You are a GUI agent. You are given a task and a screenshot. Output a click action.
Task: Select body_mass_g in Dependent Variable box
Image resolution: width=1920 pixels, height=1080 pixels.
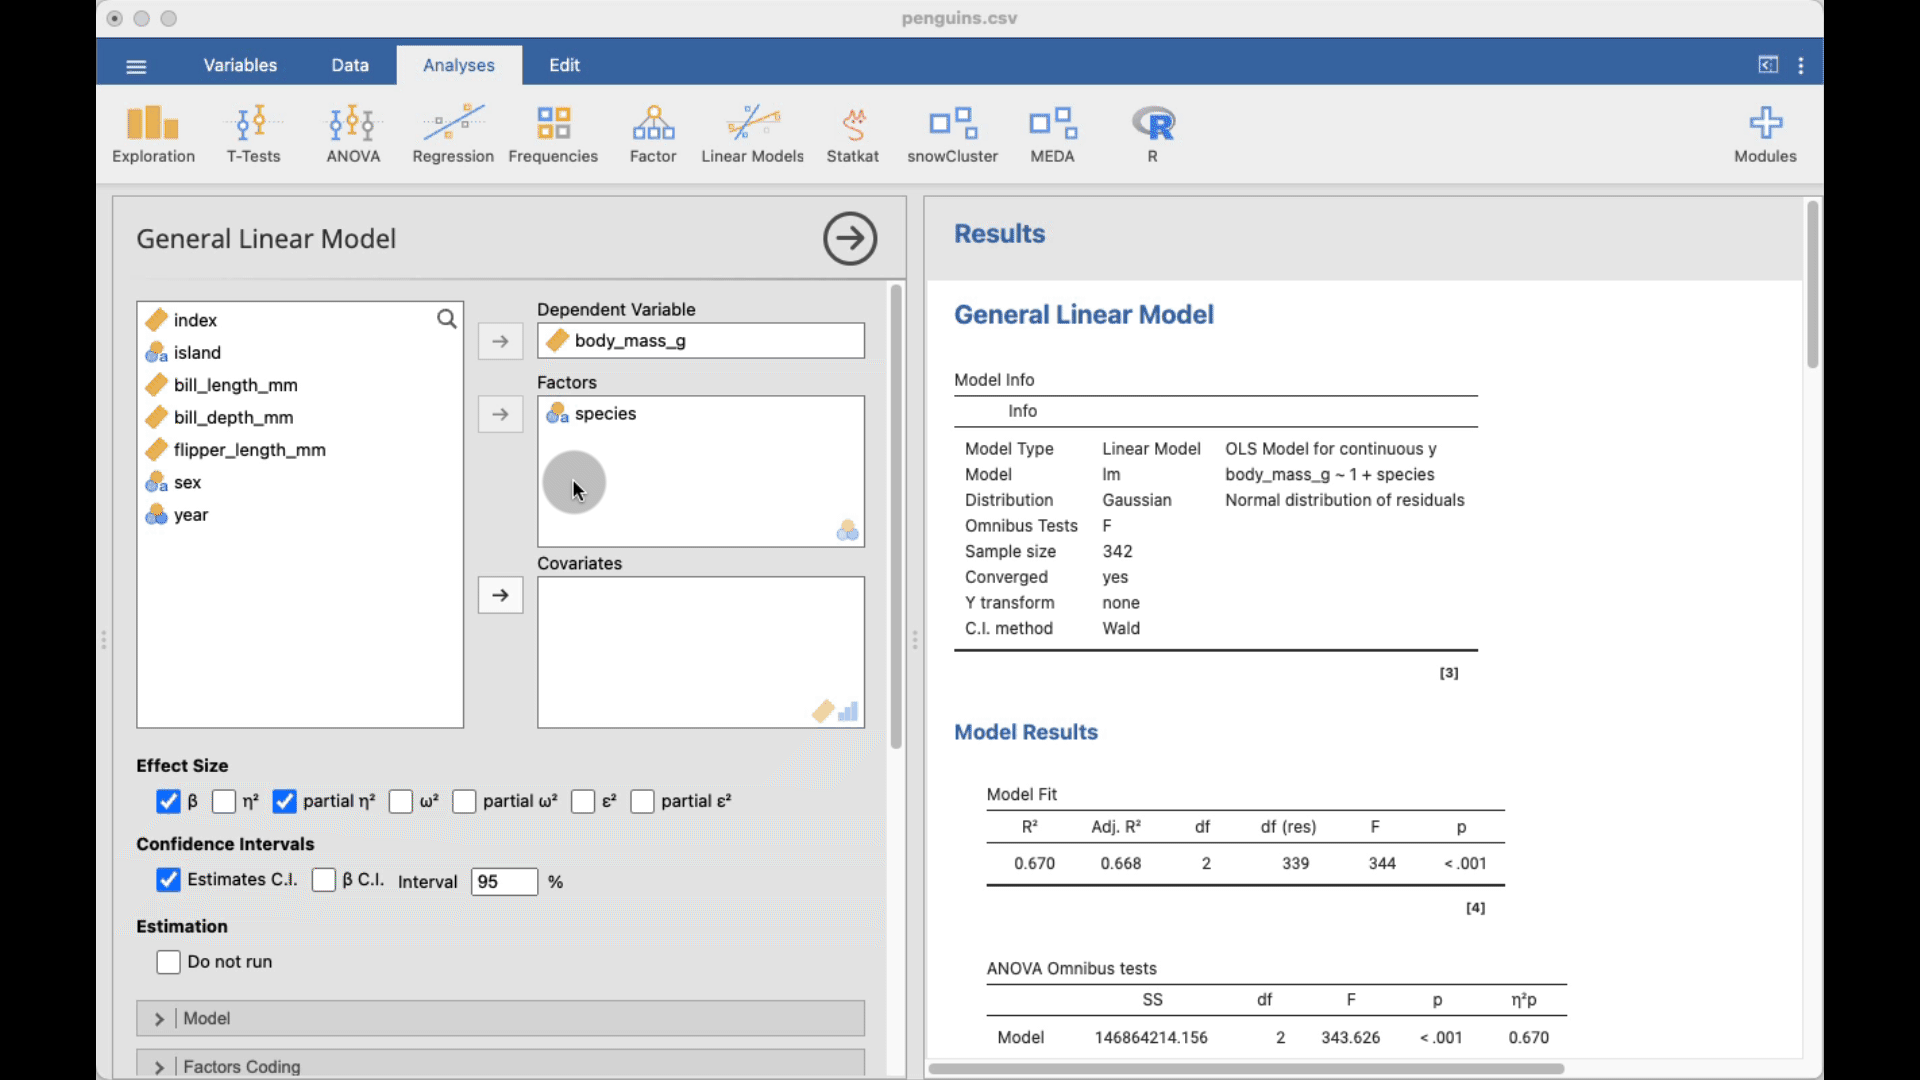click(x=700, y=341)
